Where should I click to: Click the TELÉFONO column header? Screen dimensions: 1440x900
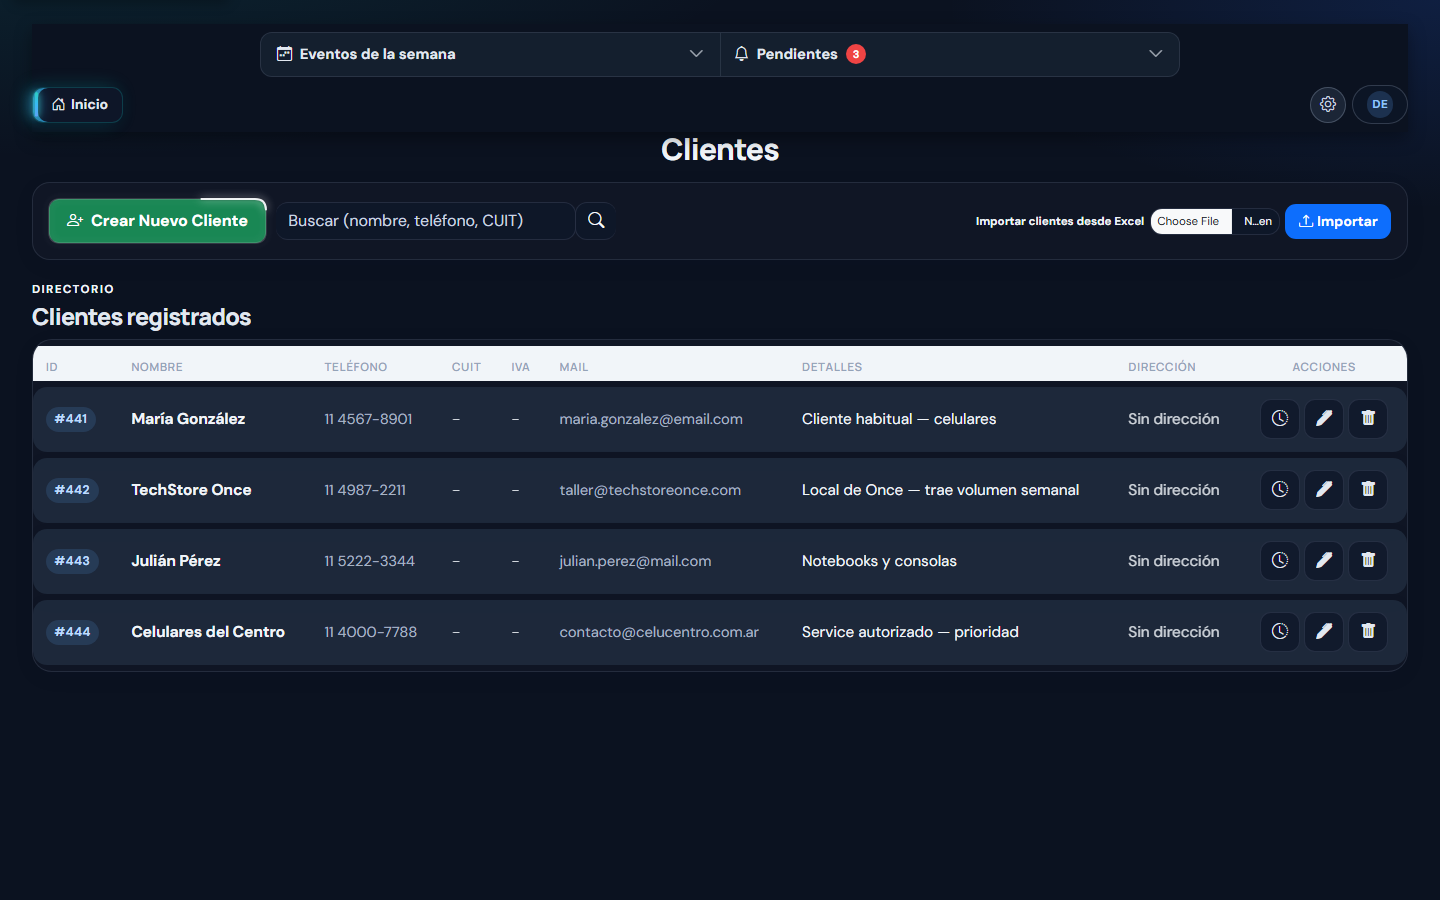tap(356, 367)
